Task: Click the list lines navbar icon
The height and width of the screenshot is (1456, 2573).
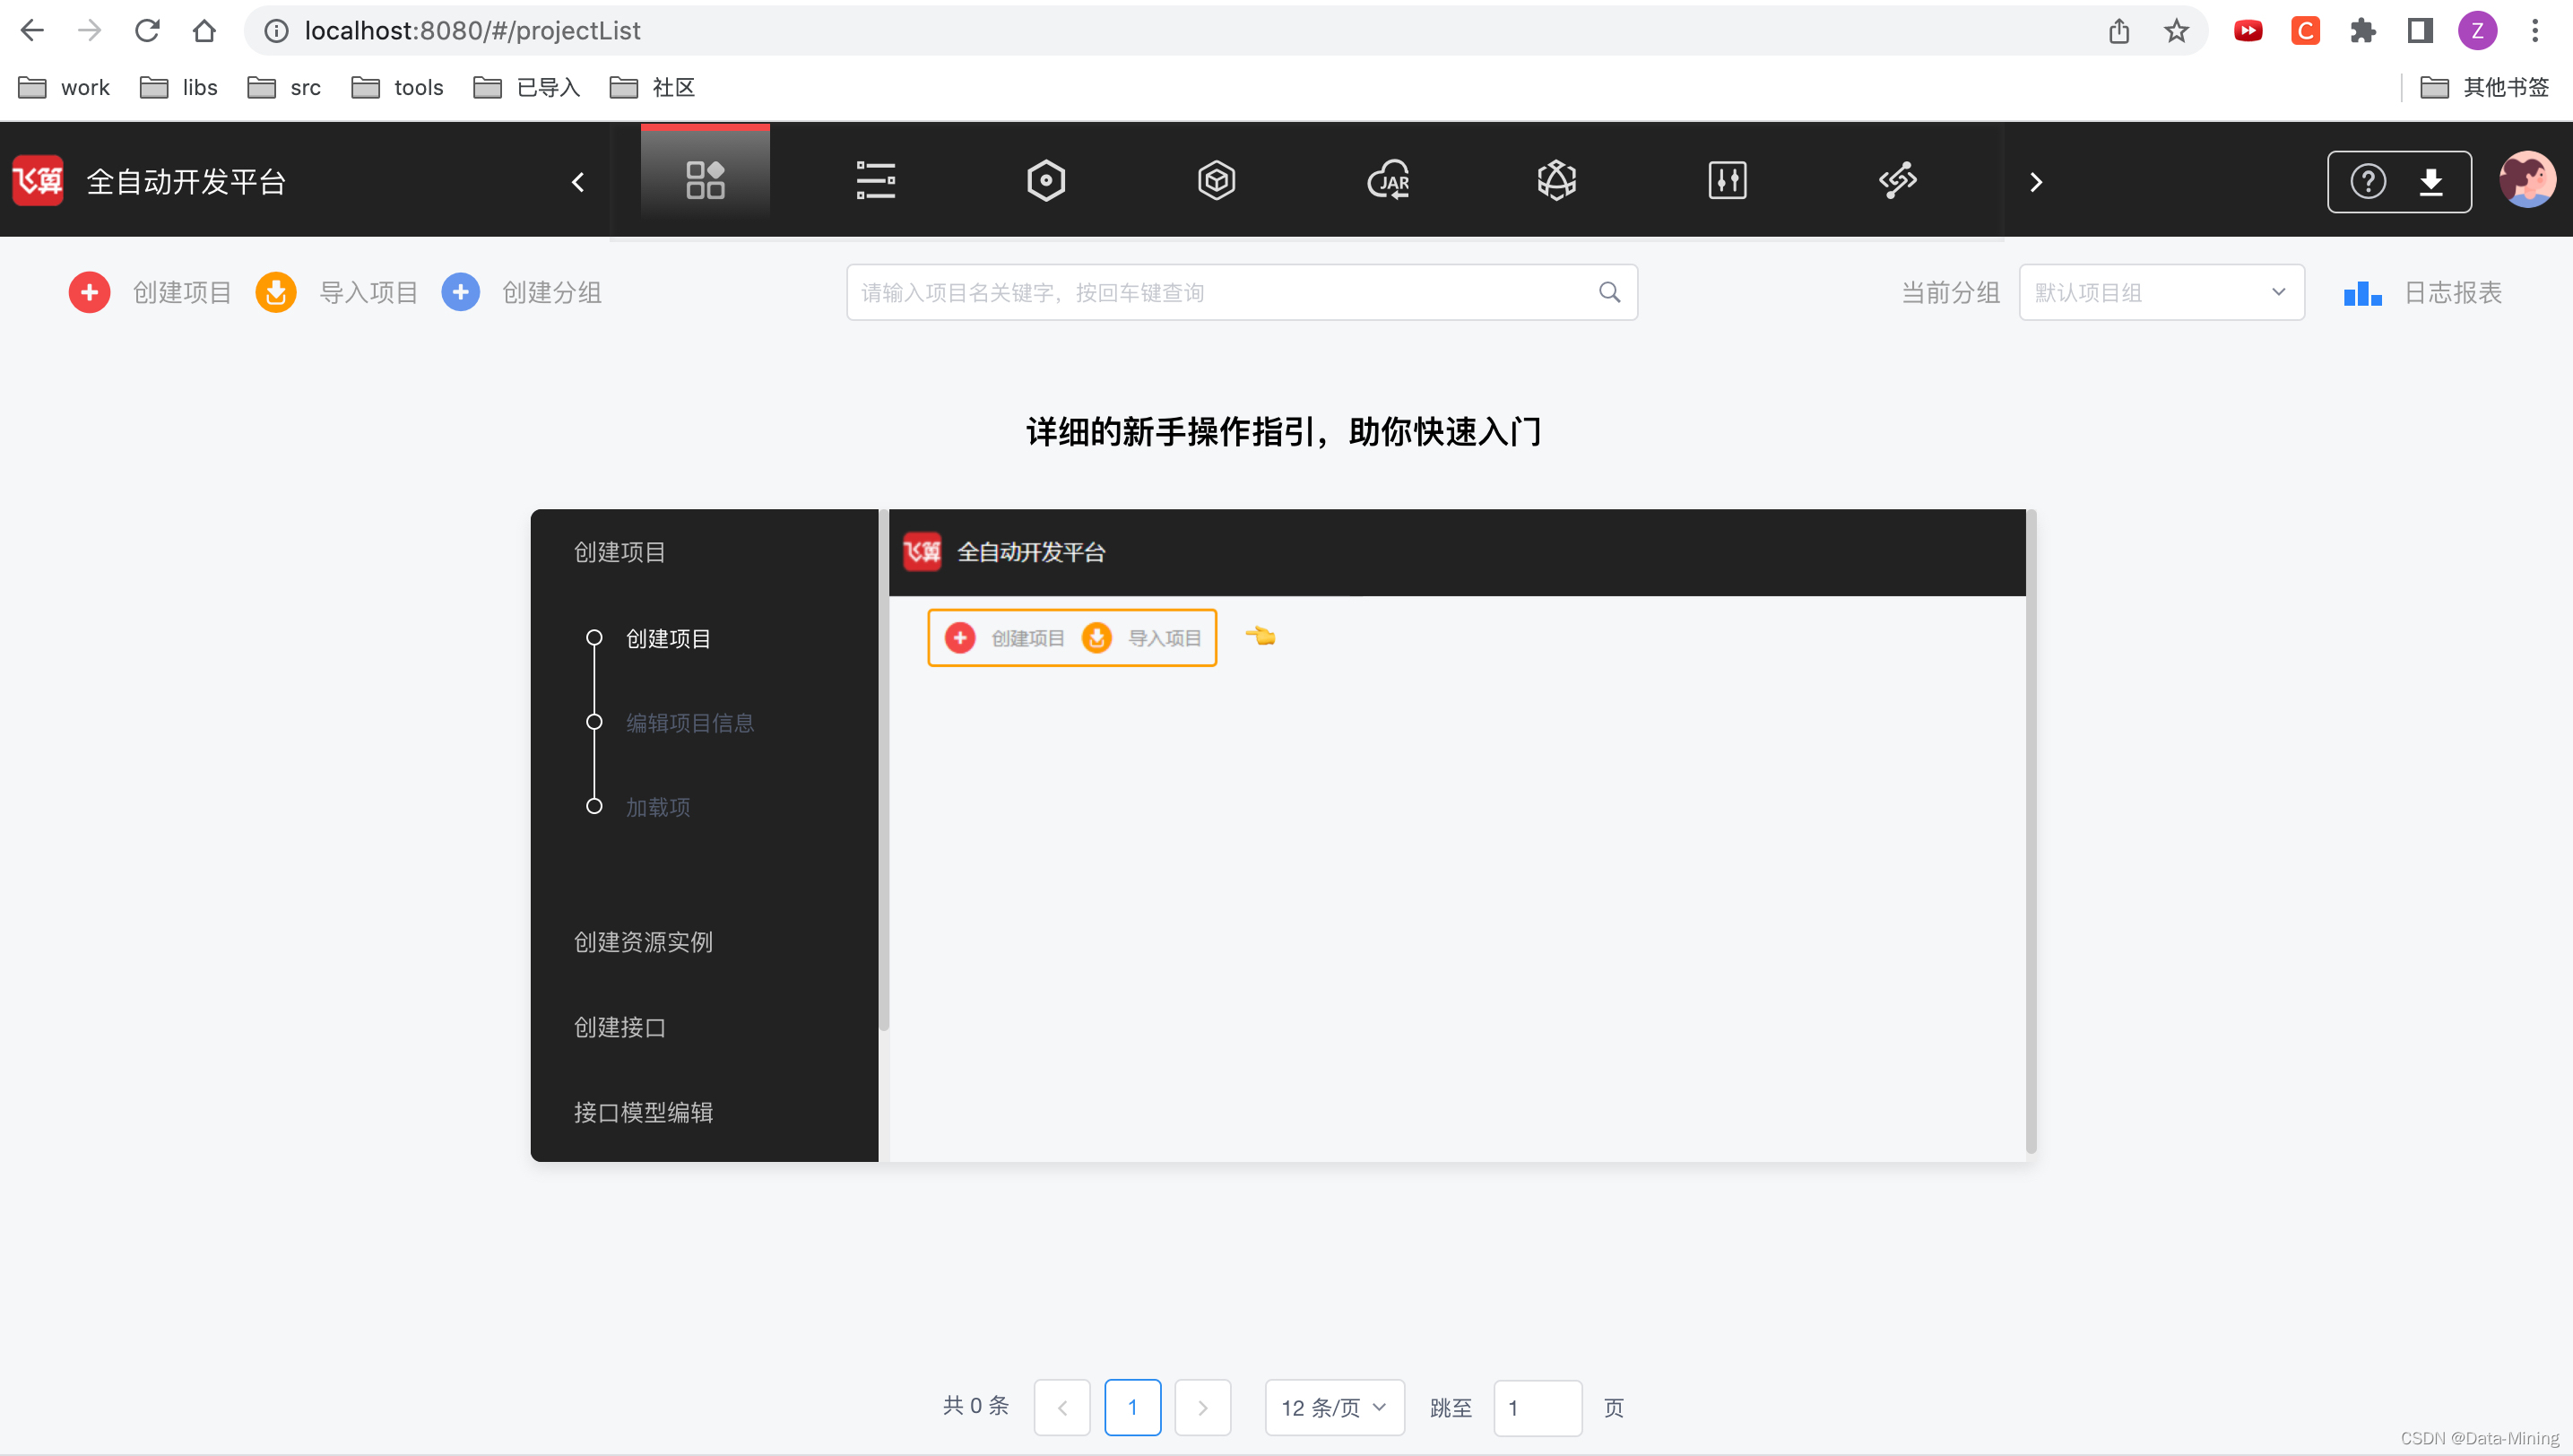Action: click(875, 181)
